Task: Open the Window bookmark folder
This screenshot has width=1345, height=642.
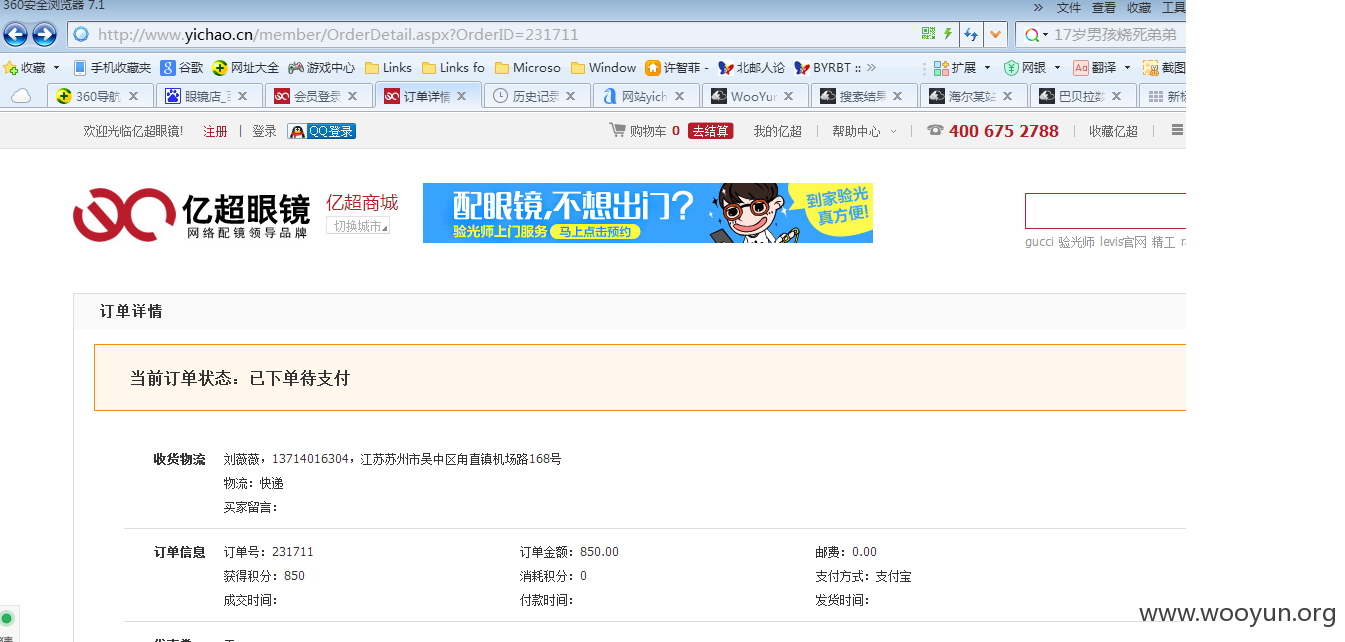Action: tap(604, 68)
